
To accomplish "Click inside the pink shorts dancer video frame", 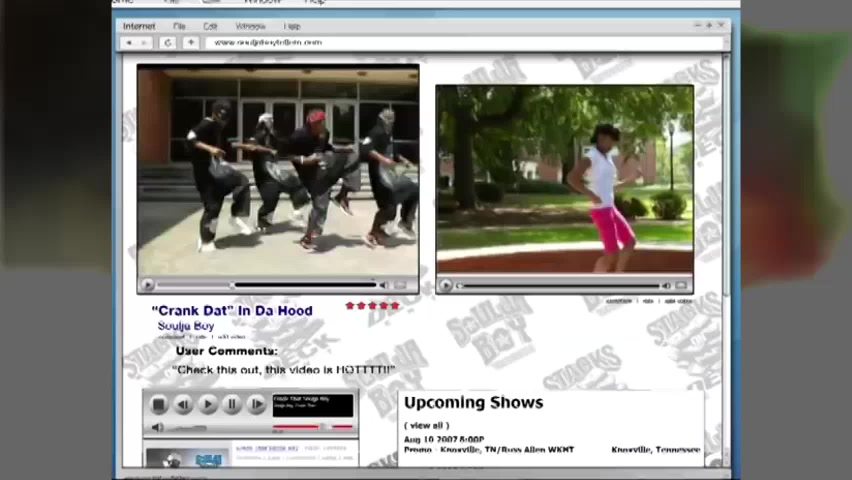I will click(565, 179).
